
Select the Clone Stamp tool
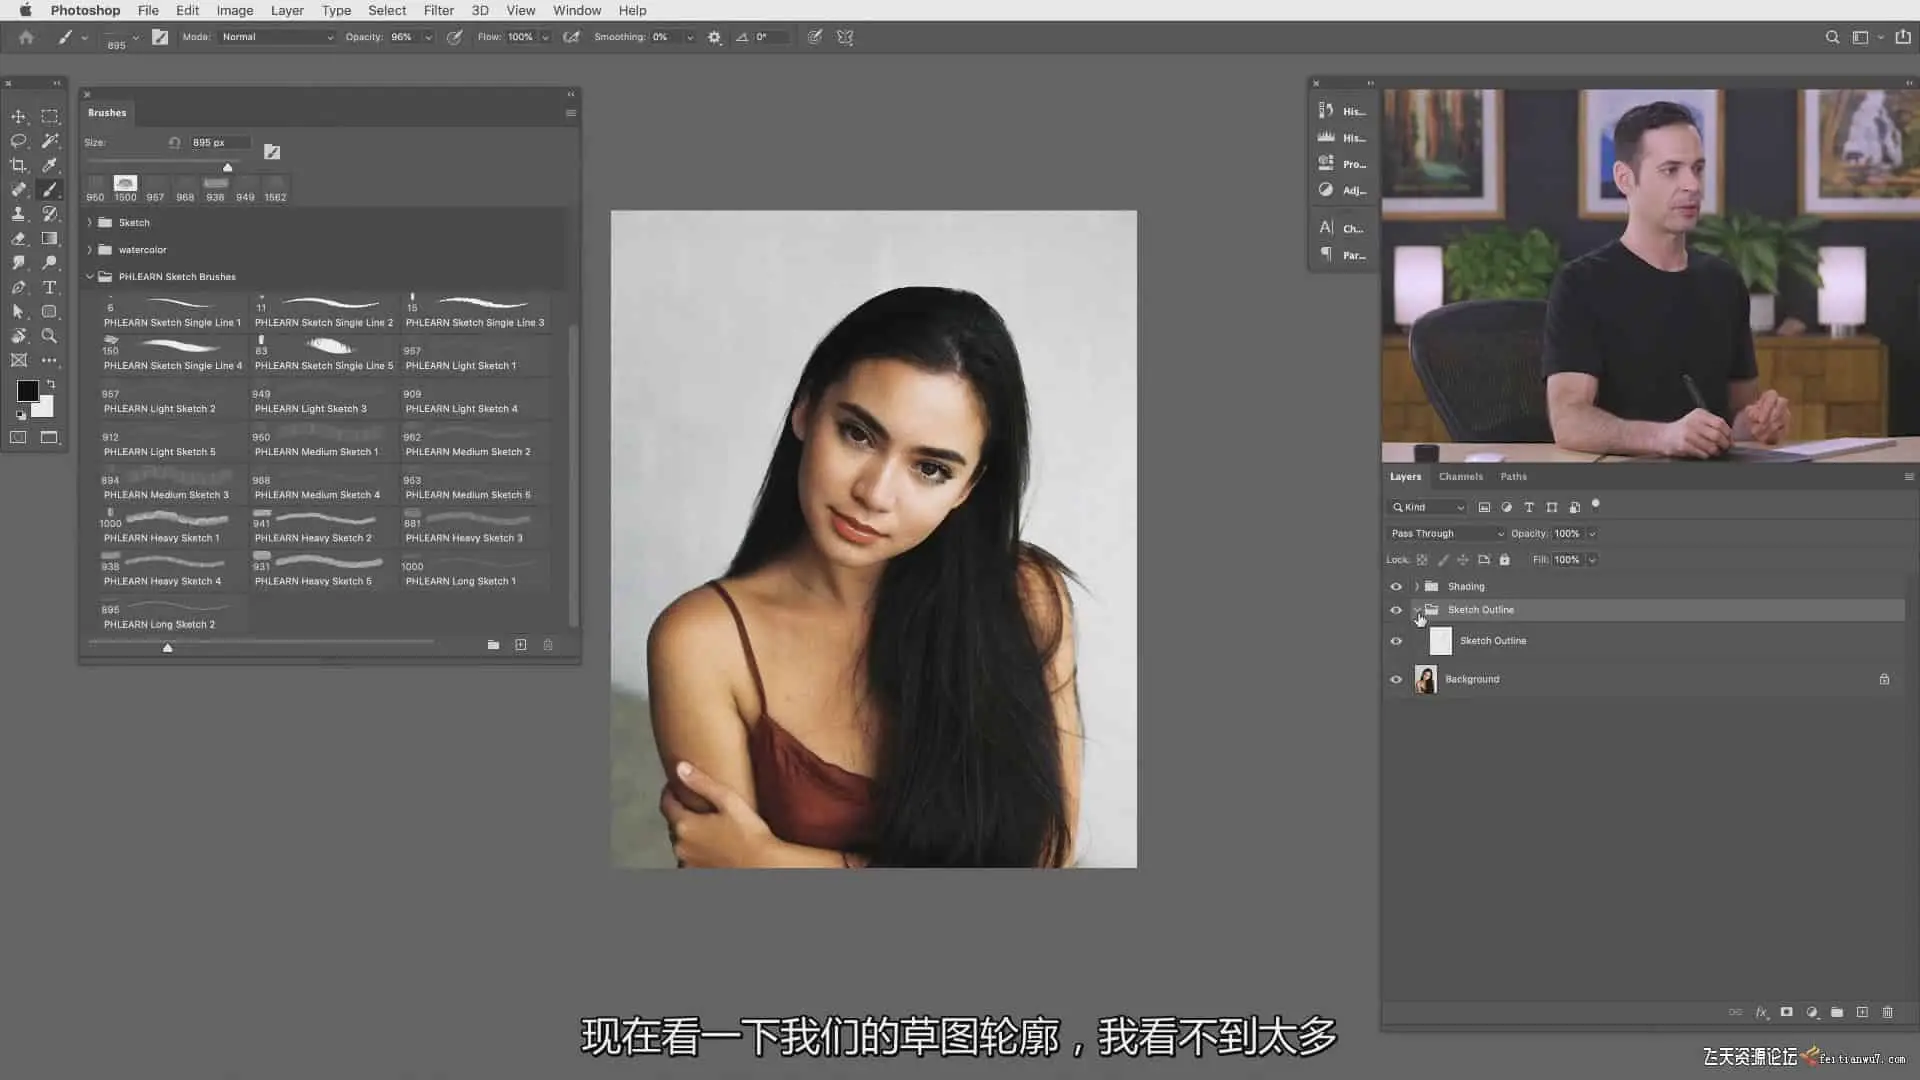[x=18, y=214]
